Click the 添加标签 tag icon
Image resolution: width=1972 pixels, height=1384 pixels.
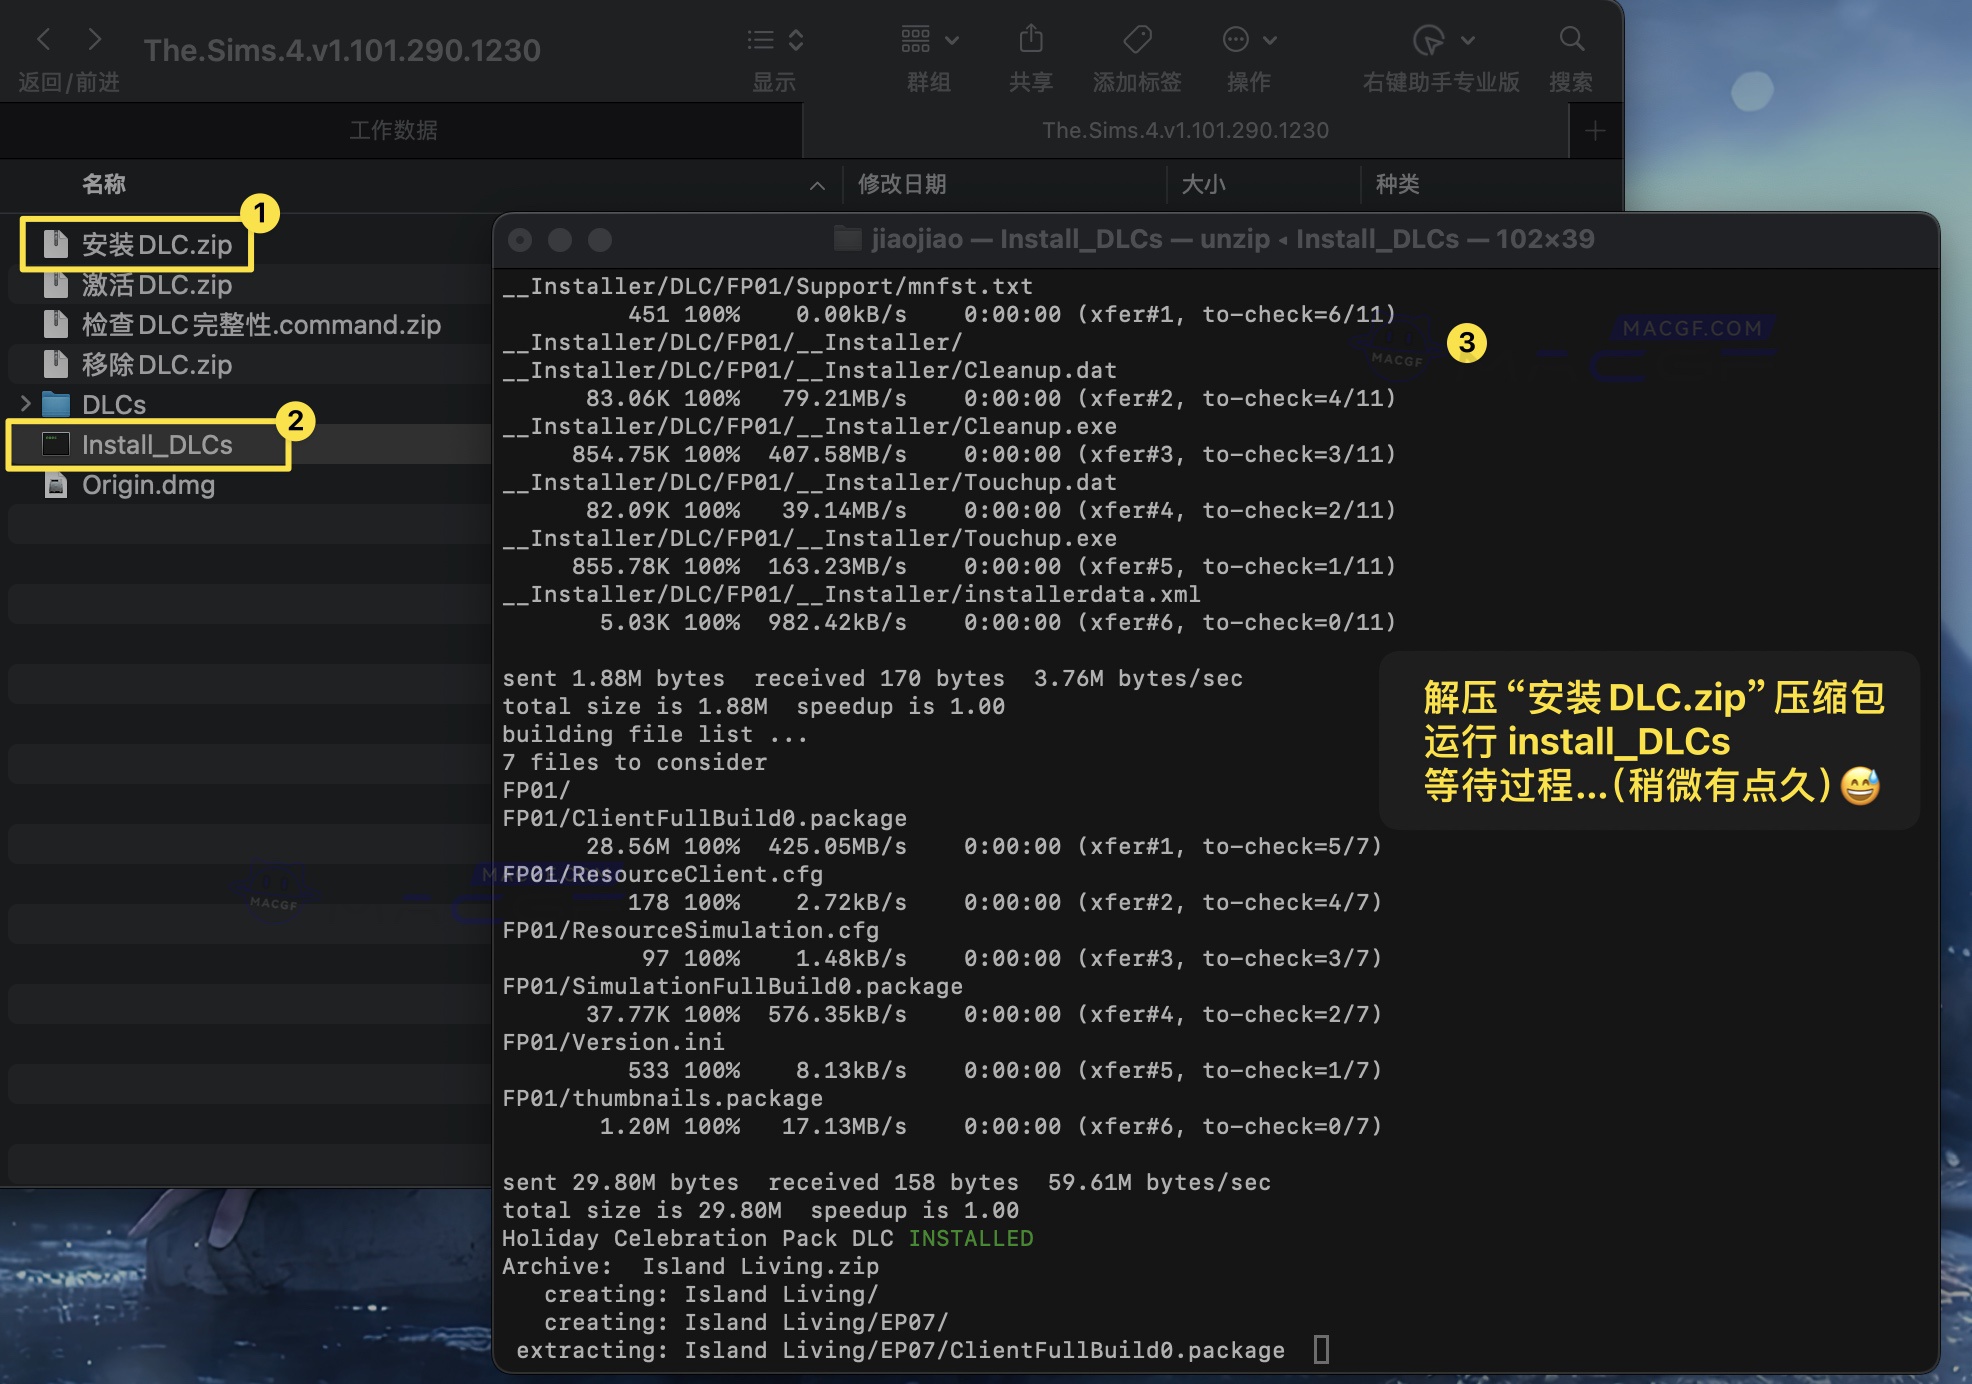1138,40
